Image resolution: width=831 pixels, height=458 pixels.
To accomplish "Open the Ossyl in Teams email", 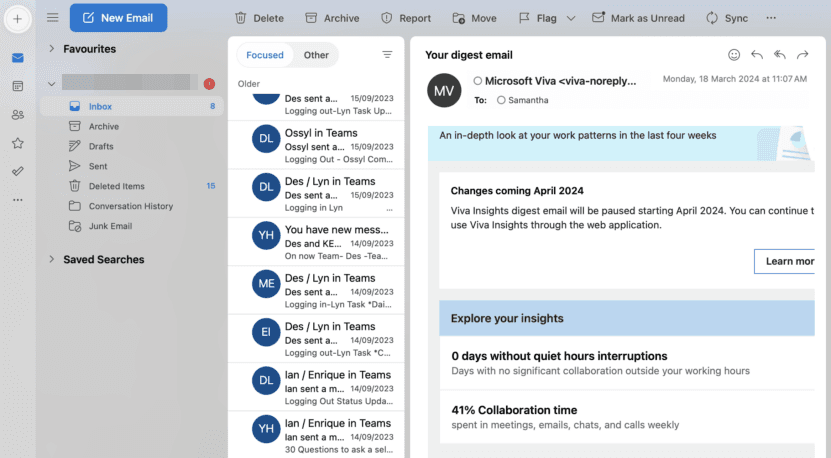I will click(x=316, y=145).
